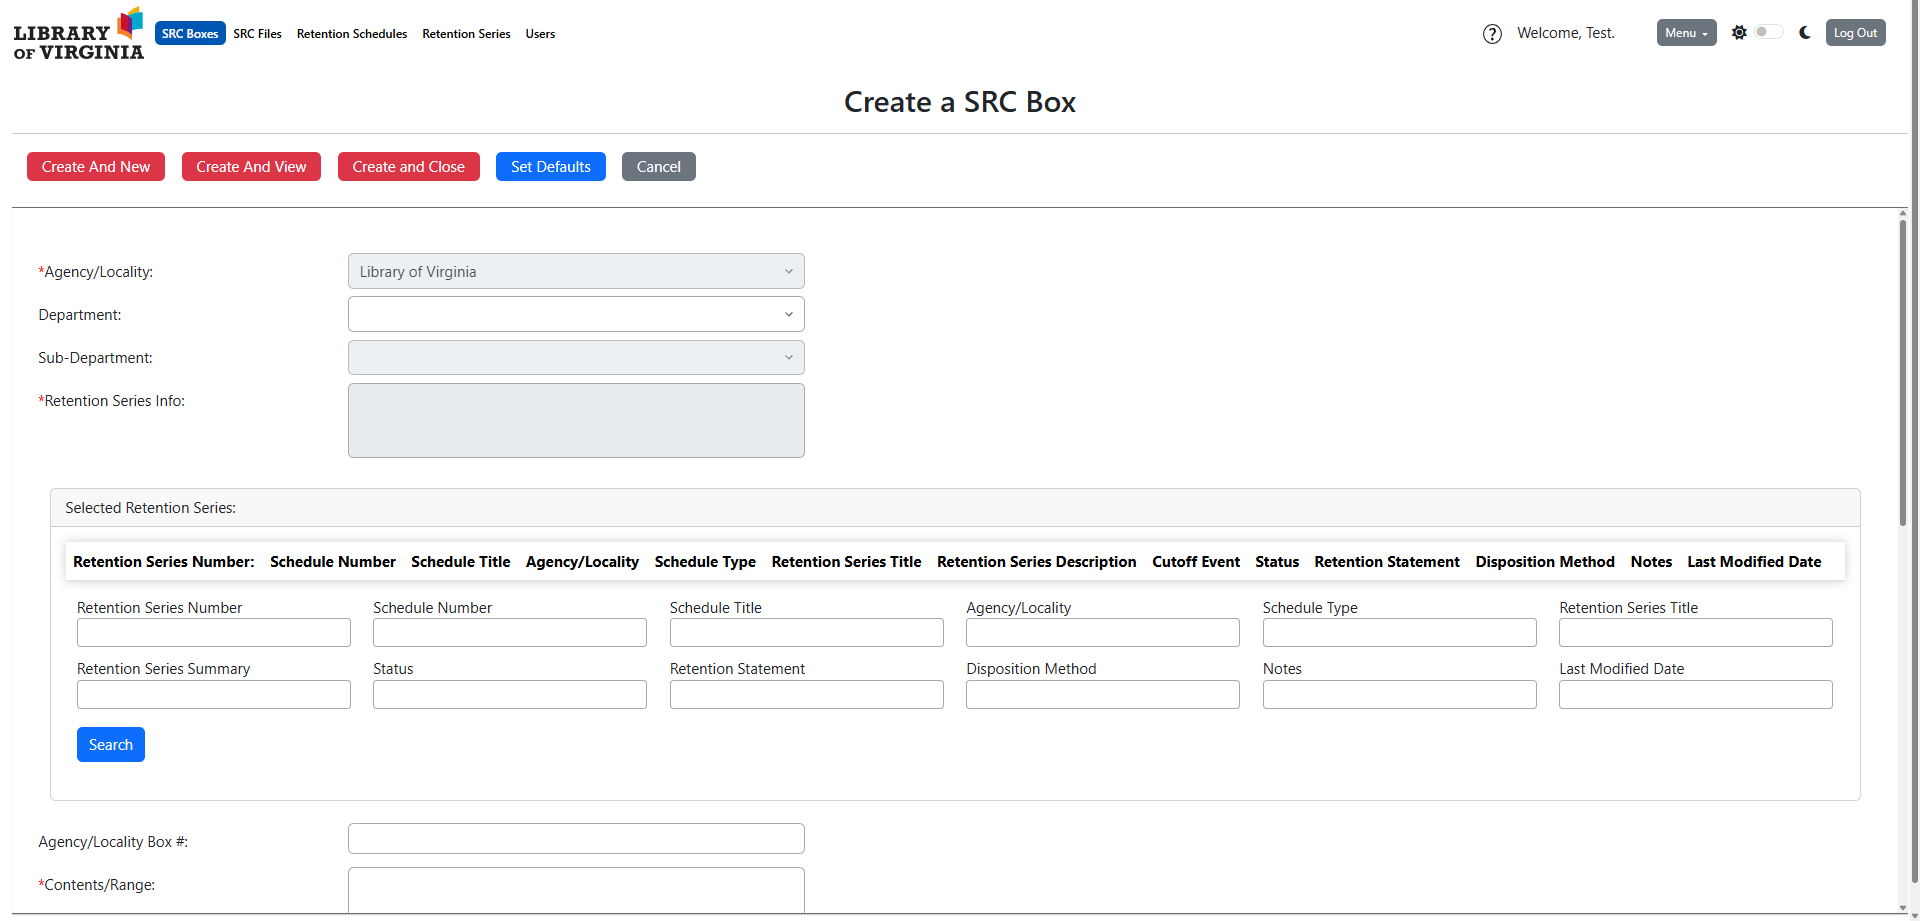1920x921 pixels.
Task: Go to the SRC Files tab
Action: [257, 34]
